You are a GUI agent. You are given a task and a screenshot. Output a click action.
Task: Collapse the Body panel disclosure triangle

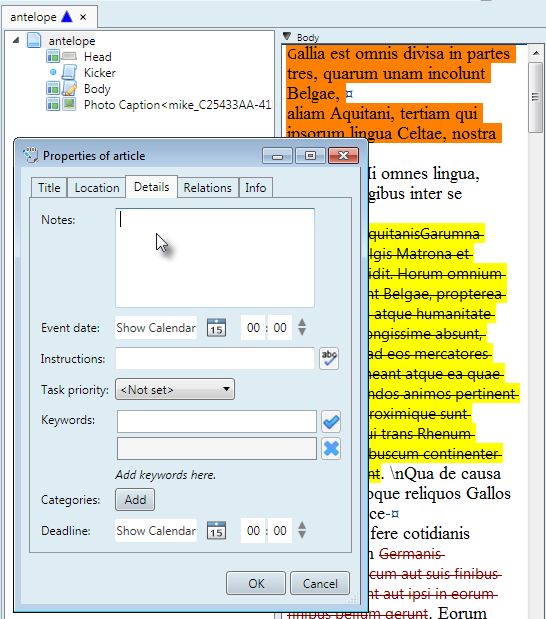(287, 37)
